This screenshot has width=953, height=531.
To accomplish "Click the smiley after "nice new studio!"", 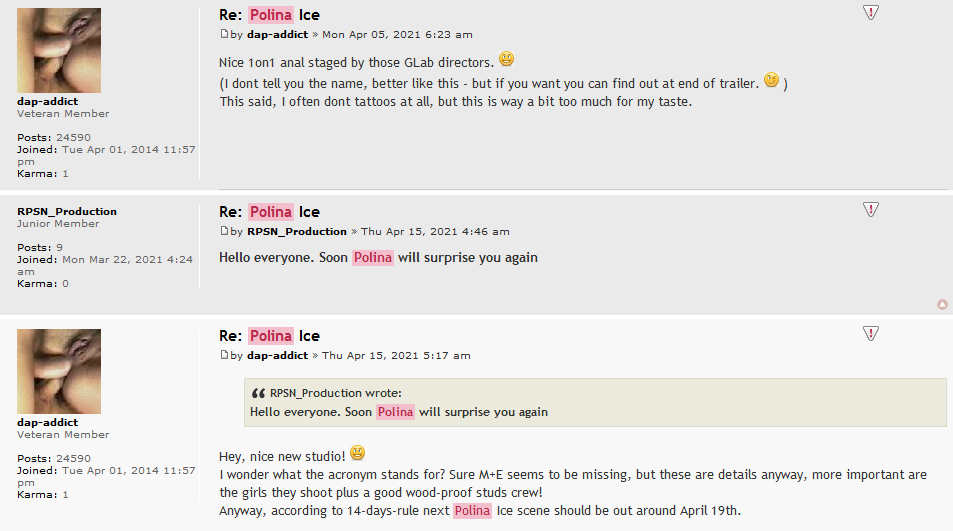I will click(x=357, y=453).
